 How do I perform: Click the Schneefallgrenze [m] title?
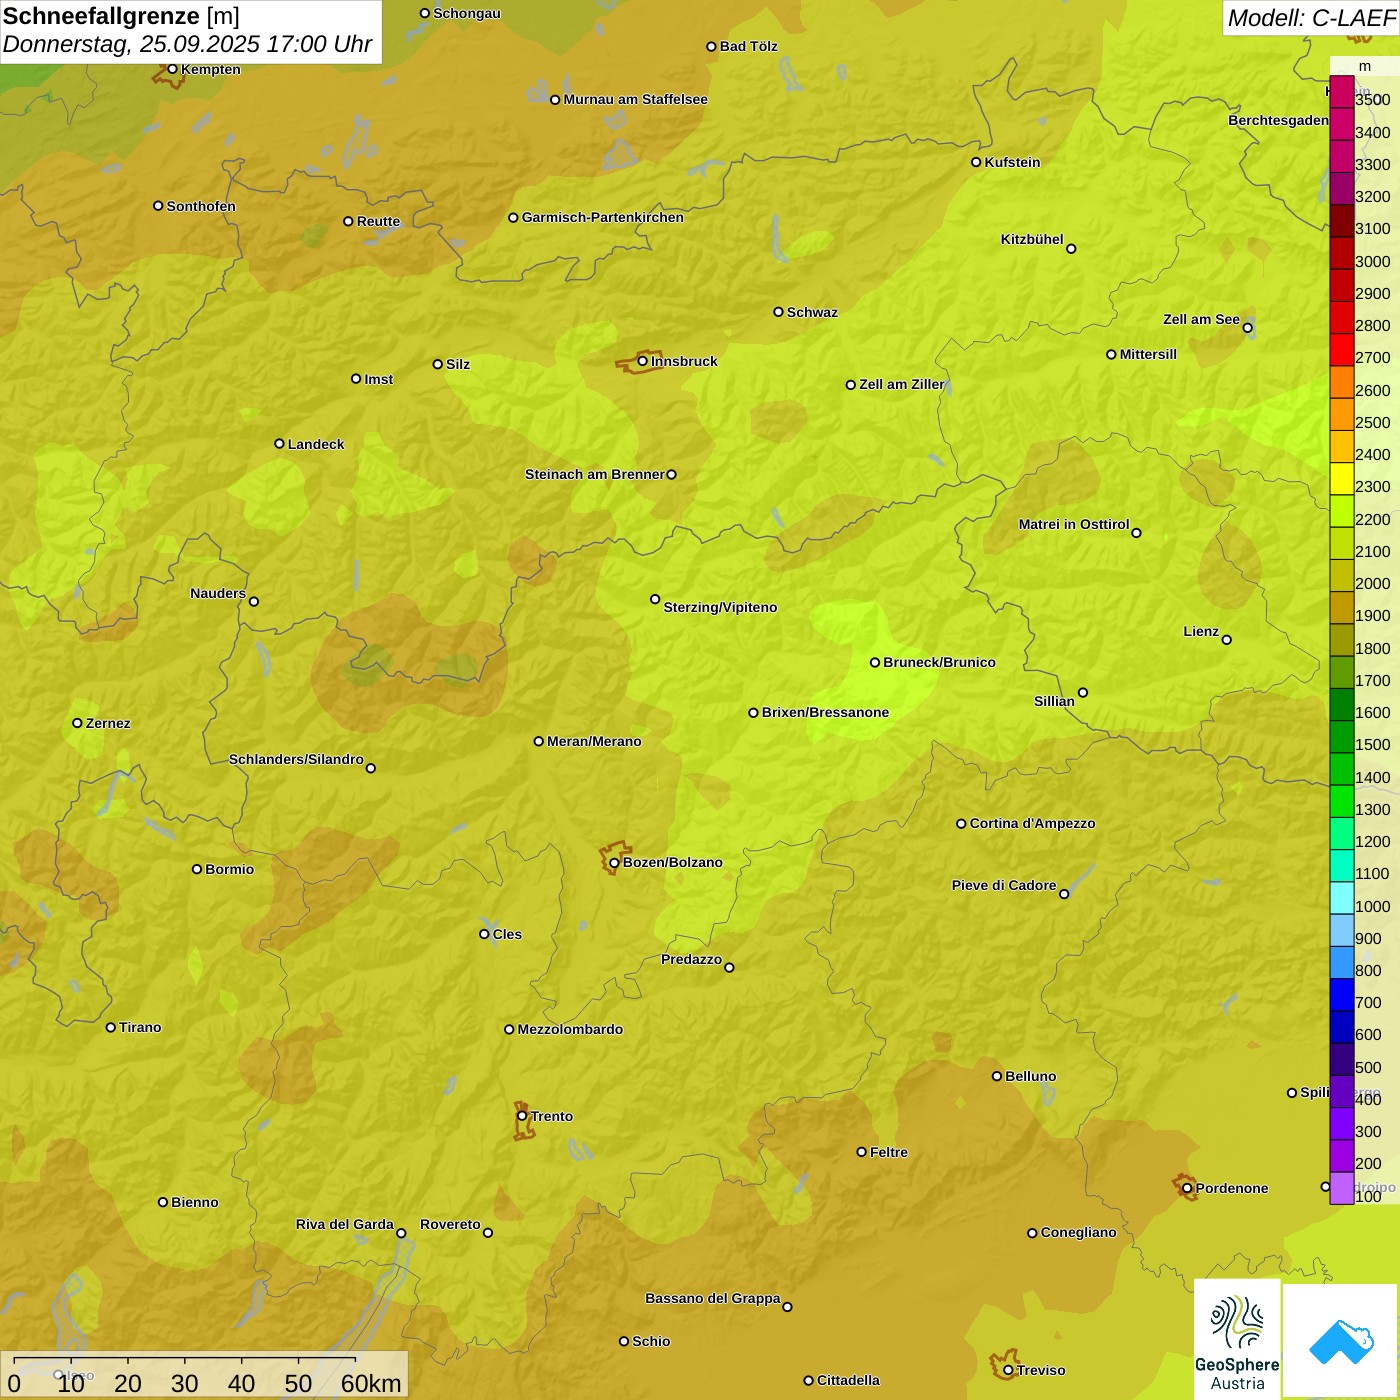click(121, 17)
